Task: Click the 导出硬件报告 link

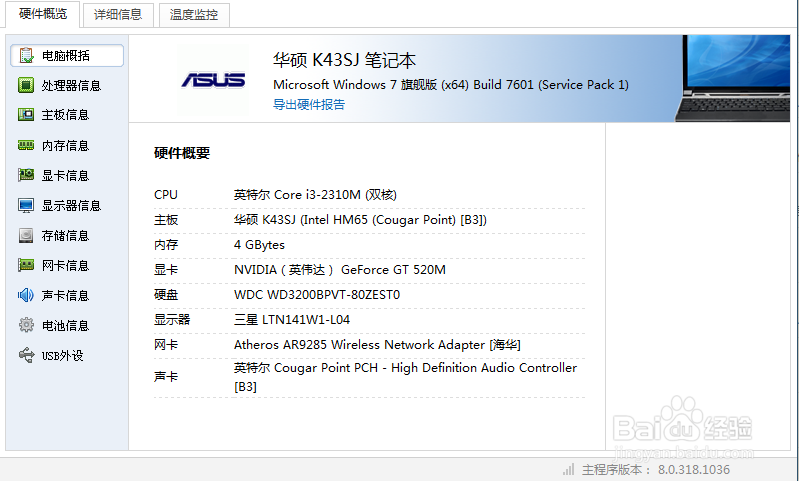Action: [309, 104]
